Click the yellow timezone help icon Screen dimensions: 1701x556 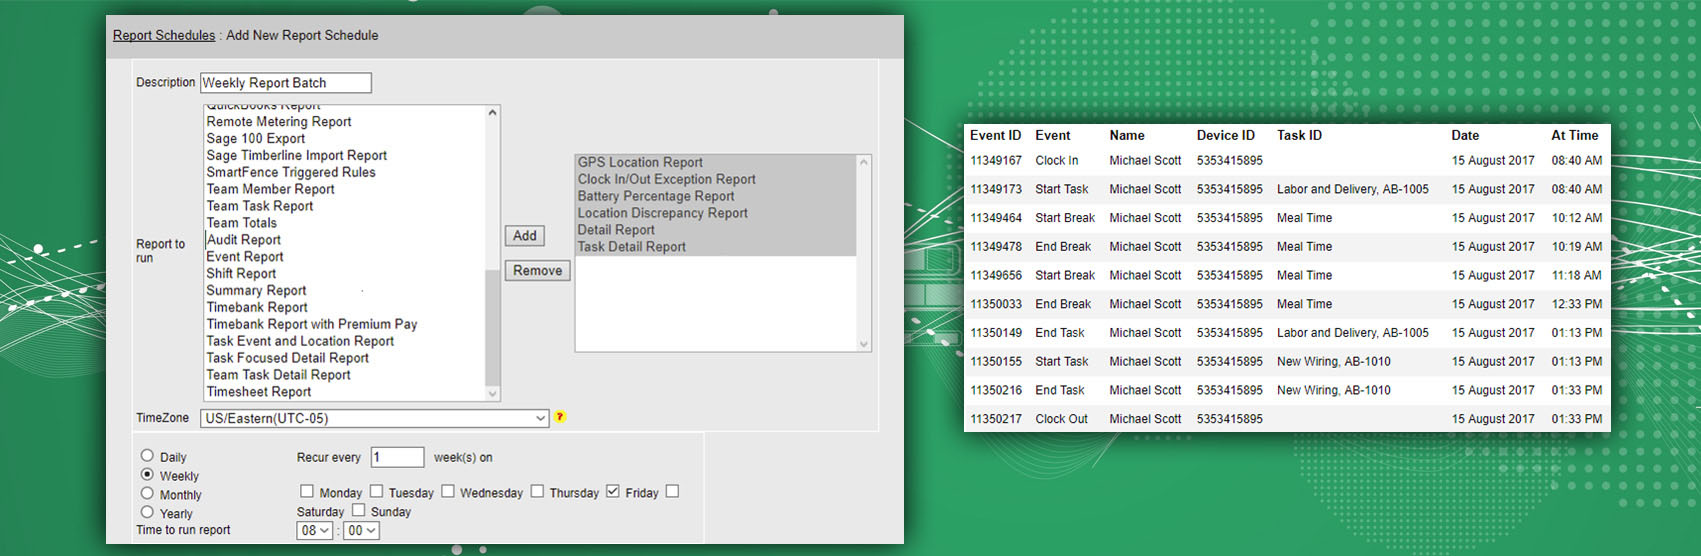tap(560, 417)
